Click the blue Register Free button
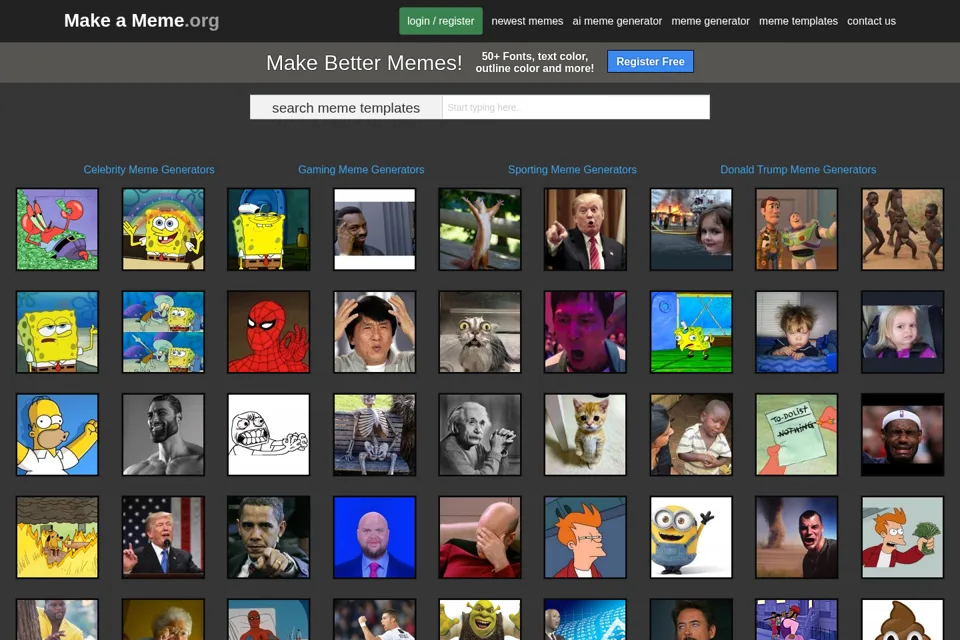This screenshot has width=960, height=640. point(650,61)
